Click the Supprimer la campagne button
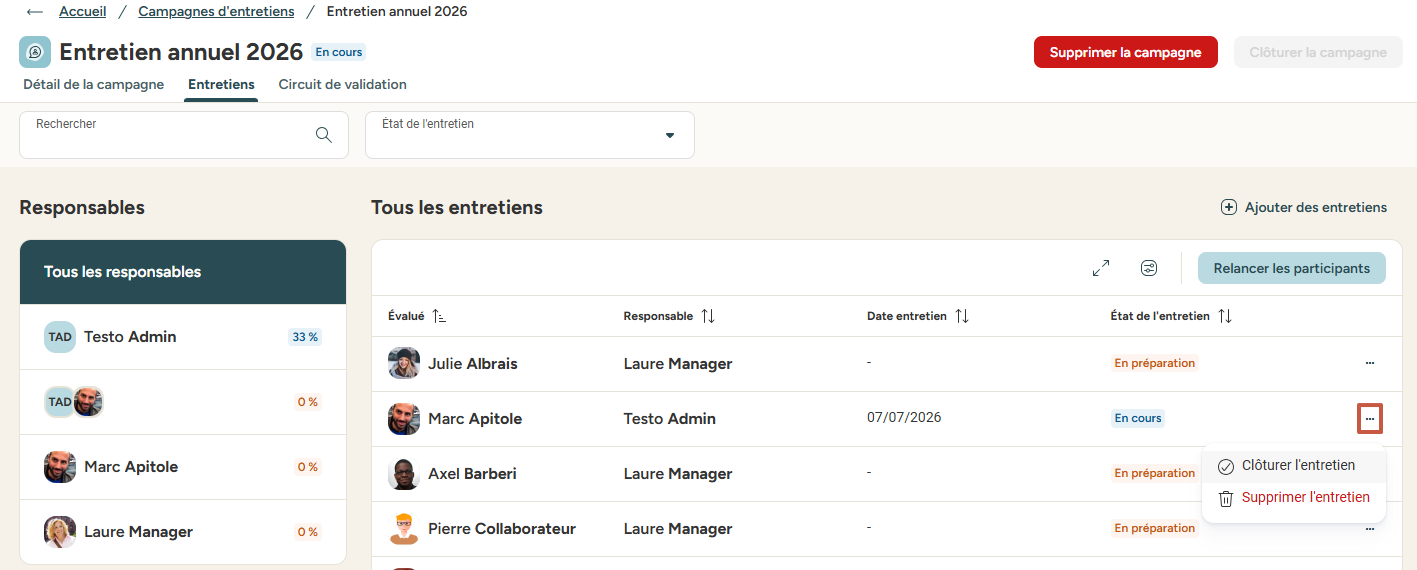This screenshot has width=1417, height=570. 1126,52
